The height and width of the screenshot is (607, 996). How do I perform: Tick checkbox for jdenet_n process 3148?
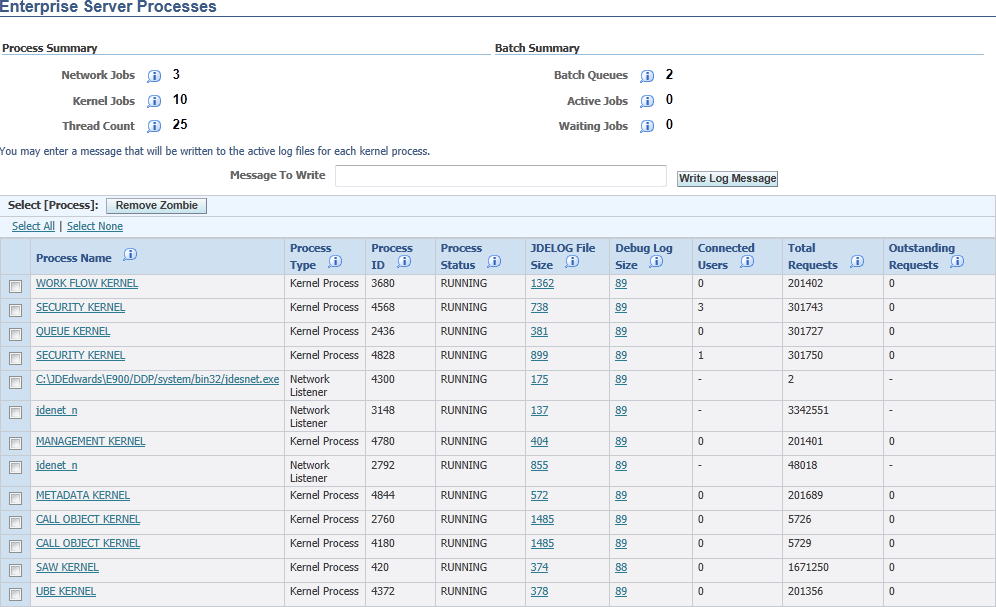click(15, 413)
